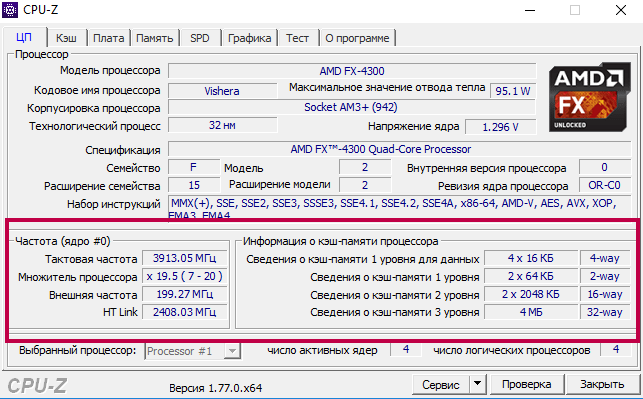Open the О программе tab
The width and height of the screenshot is (643, 399).
358,38
